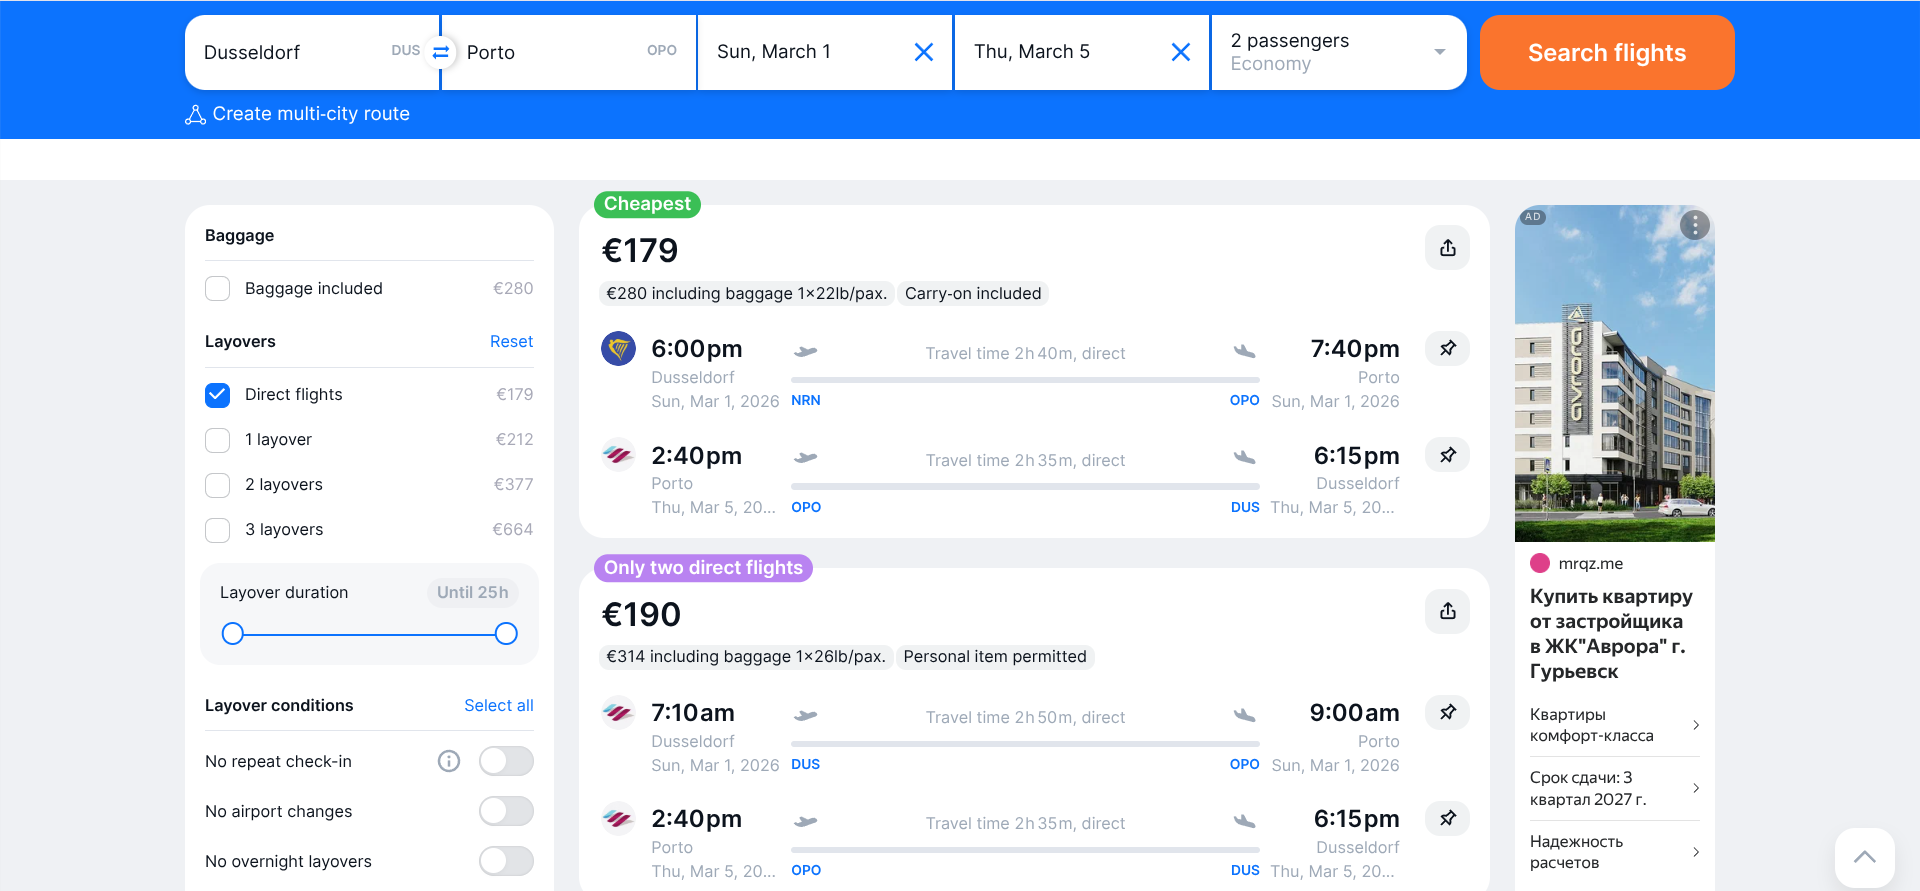This screenshot has width=1920, height=891.
Task: Open the ad options three-dot menu
Action: [1694, 225]
